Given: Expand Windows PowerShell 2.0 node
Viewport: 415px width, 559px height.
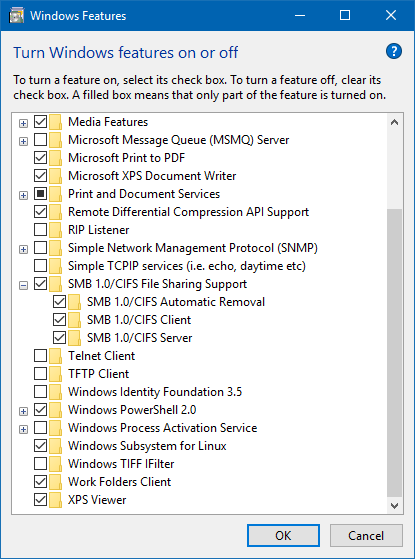Looking at the screenshot, I should (24, 411).
